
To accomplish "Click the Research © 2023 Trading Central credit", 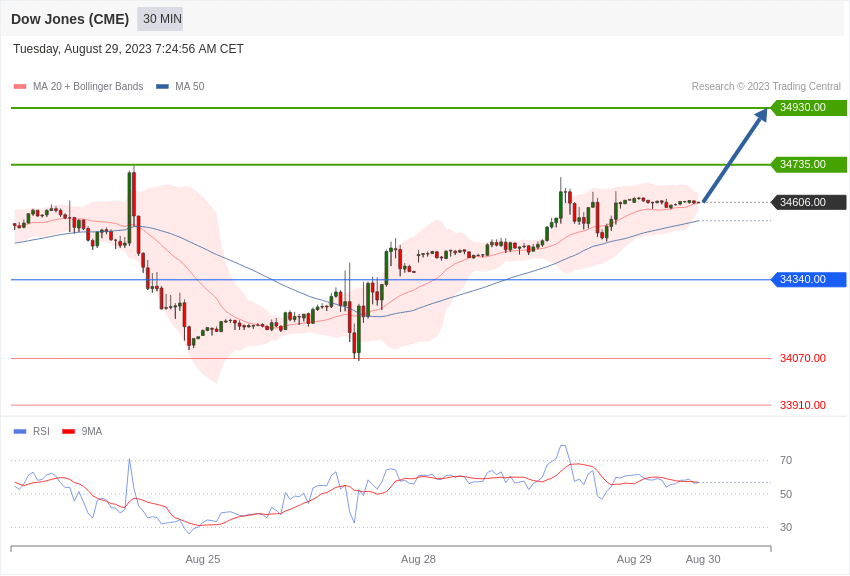I will [766, 87].
